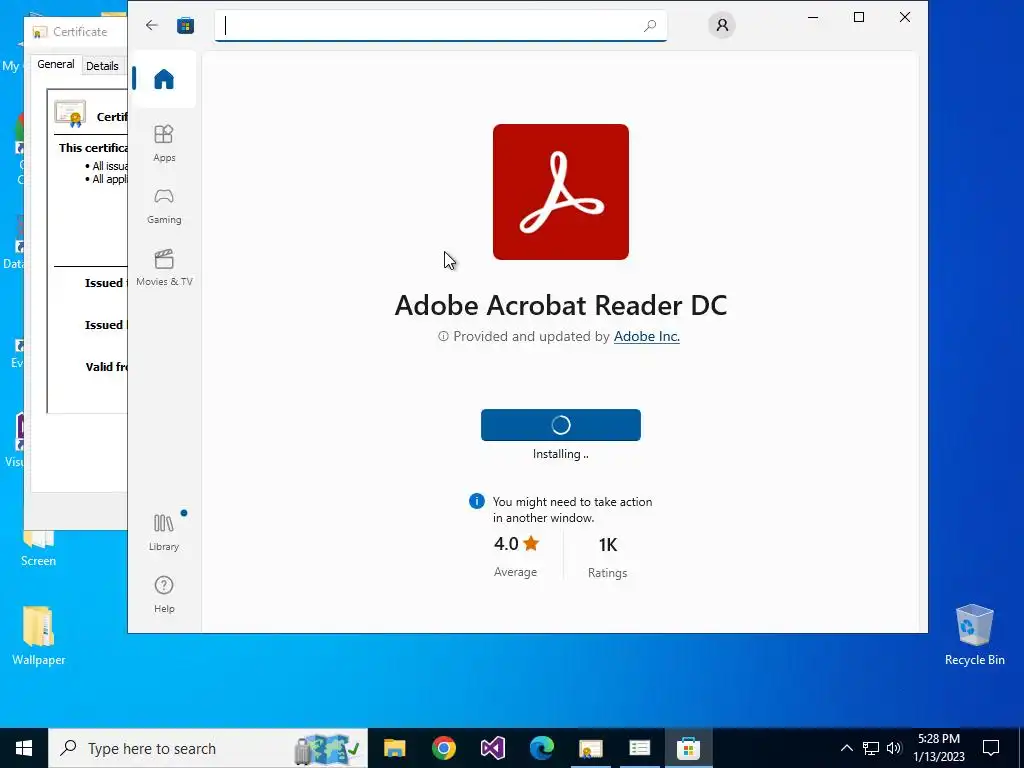The height and width of the screenshot is (768, 1024).
Task: Switch to Certificate app in taskbar
Action: pyautogui.click(x=590, y=748)
